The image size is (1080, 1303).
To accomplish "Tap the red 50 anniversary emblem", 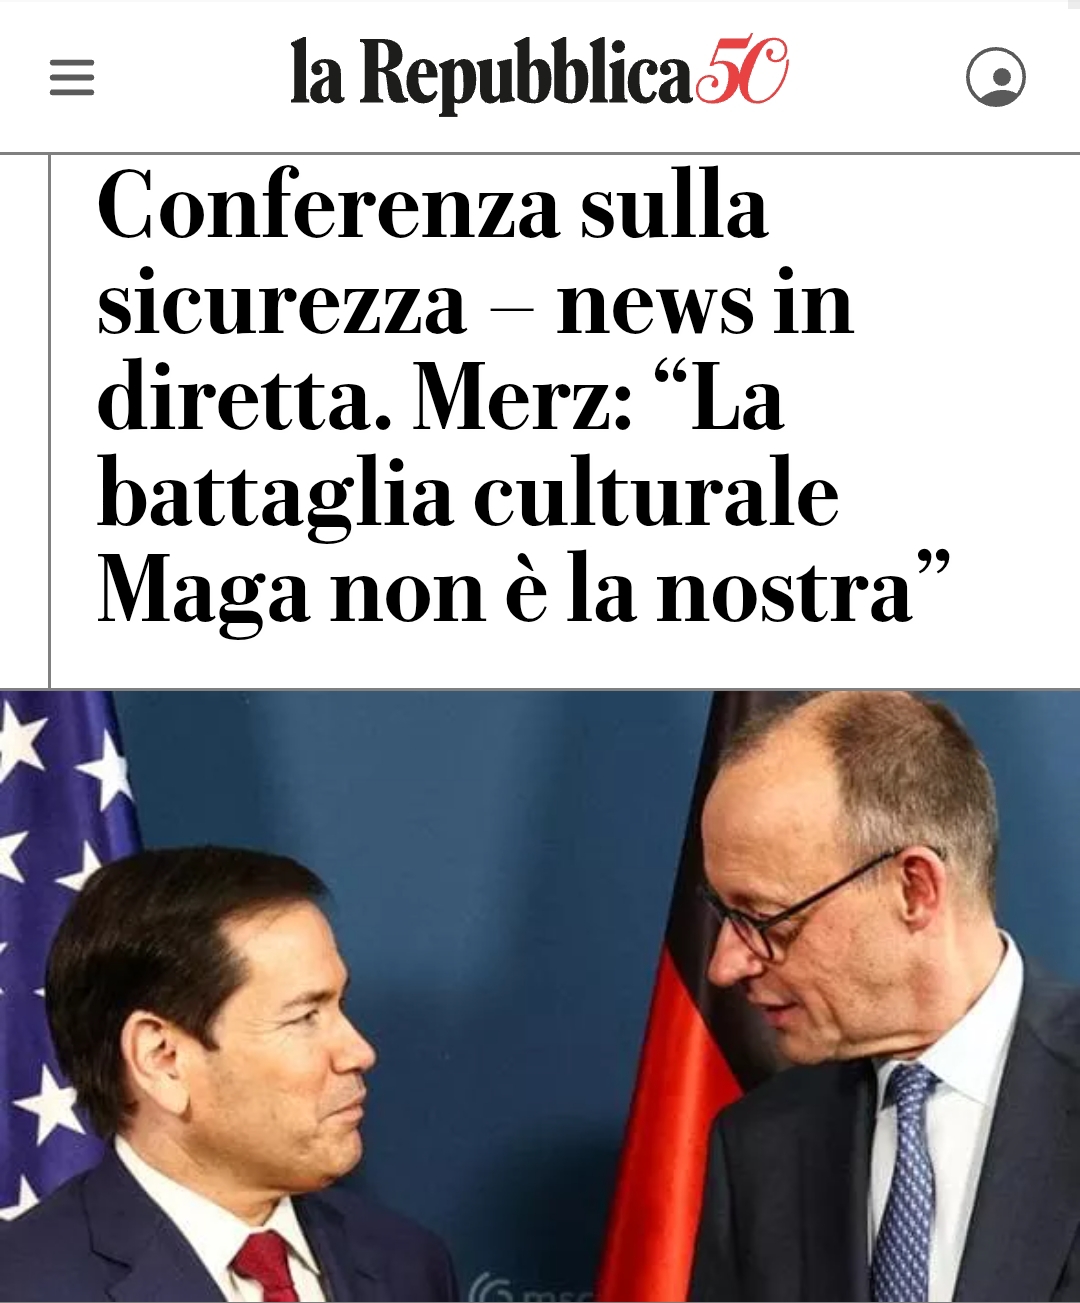I will coord(742,70).
